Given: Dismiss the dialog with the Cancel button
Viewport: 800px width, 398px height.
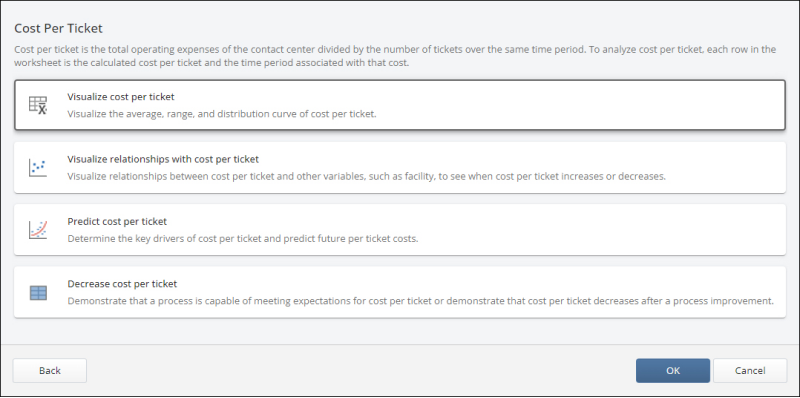Looking at the screenshot, I should (749, 370).
